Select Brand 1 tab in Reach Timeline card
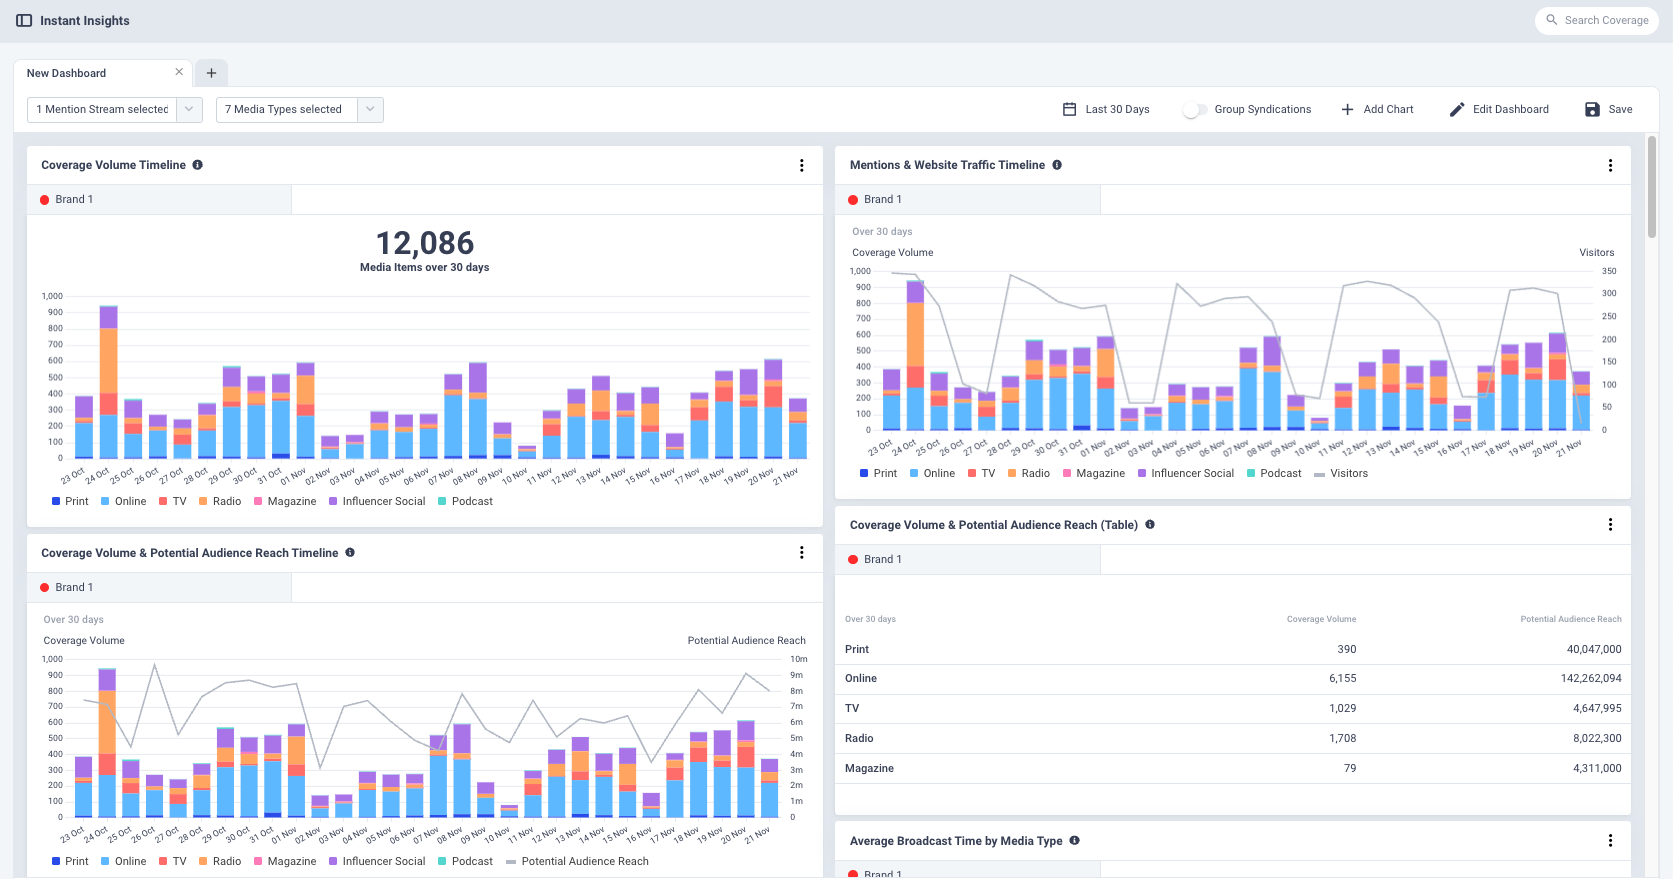 point(159,587)
